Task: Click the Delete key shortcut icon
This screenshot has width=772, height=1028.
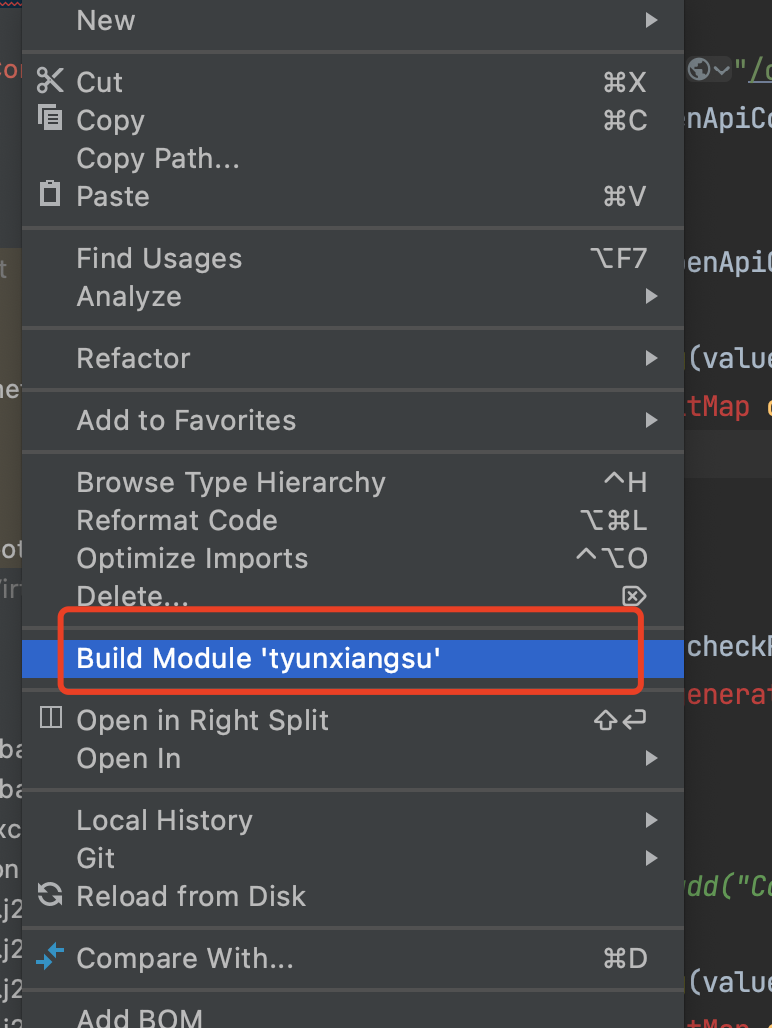Action: click(634, 596)
